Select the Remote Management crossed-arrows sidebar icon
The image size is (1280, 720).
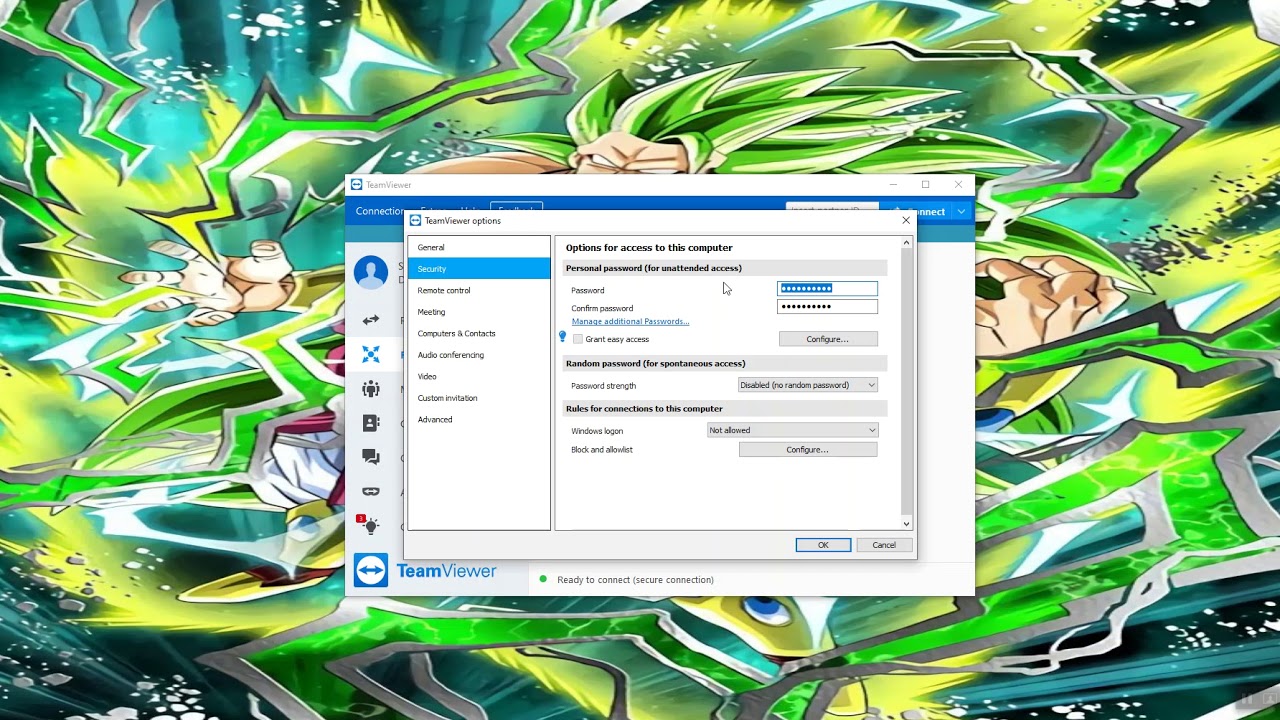pyautogui.click(x=371, y=354)
